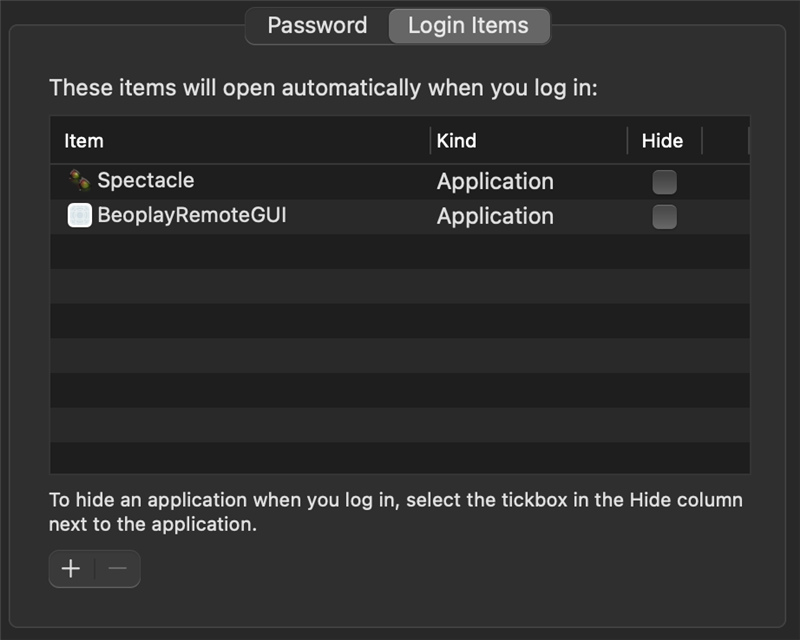The width and height of the screenshot is (800, 640).
Task: Click first empty row below BeoplayRemoteGUI
Action: (400, 251)
